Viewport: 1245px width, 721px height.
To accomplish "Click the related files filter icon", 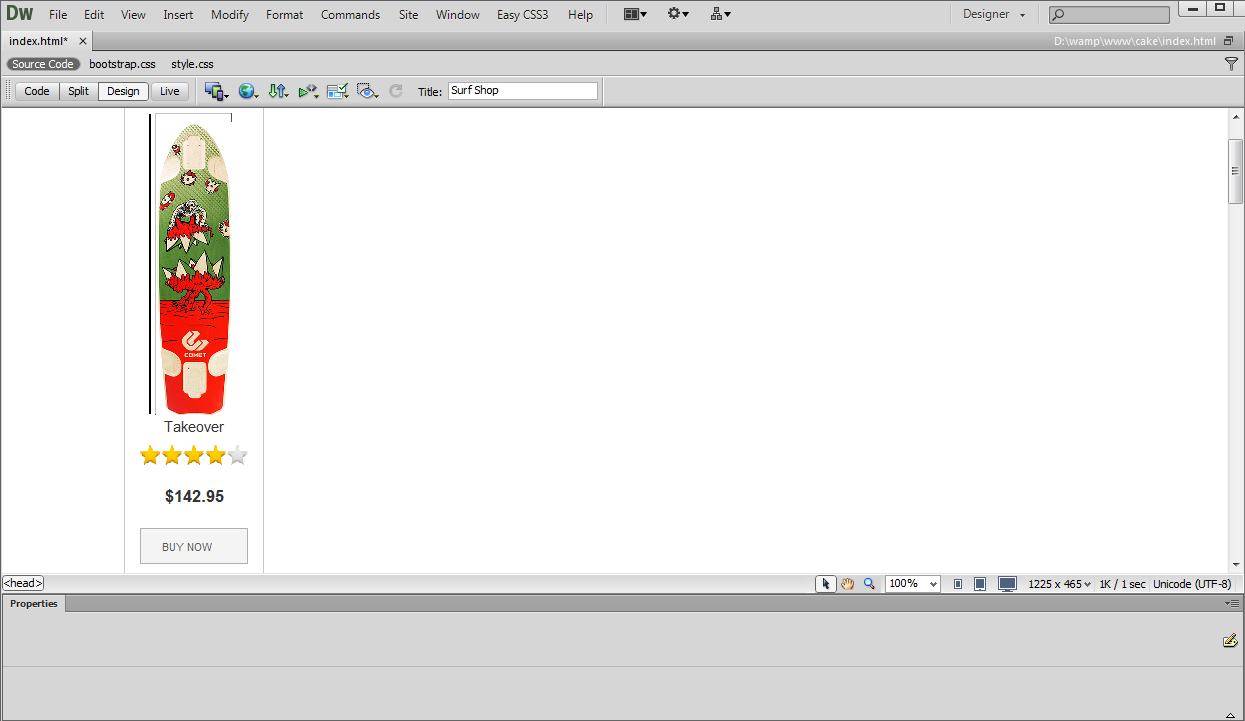I will (x=1231, y=64).
